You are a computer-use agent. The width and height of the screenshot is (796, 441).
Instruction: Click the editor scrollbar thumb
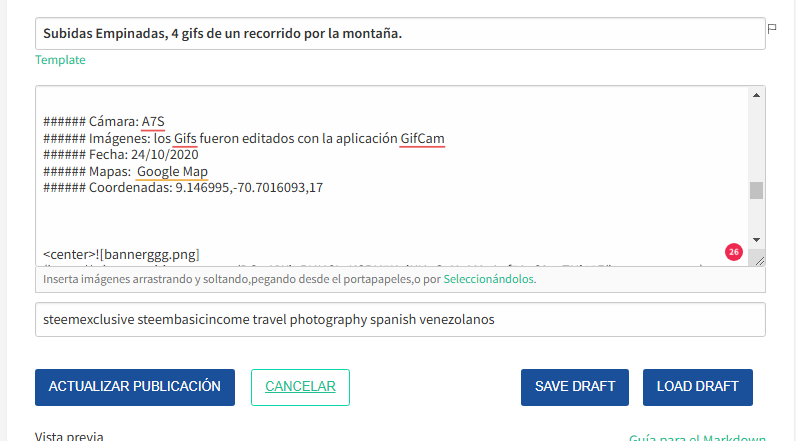[756, 190]
